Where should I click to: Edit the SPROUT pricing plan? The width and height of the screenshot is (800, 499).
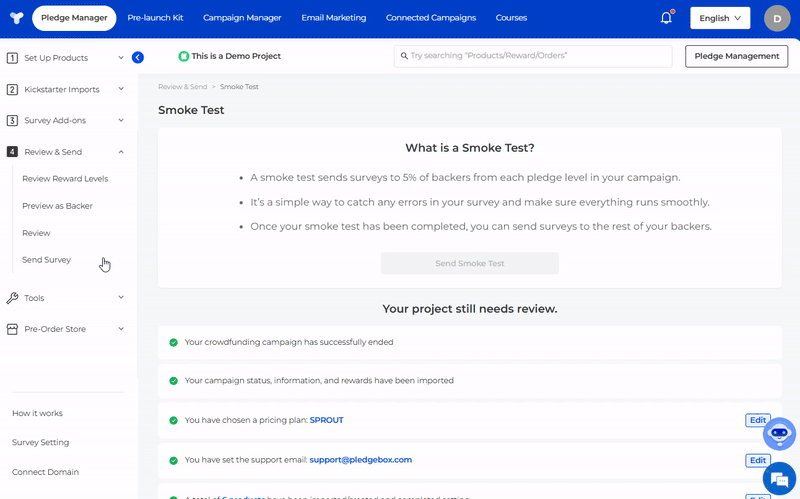click(757, 420)
